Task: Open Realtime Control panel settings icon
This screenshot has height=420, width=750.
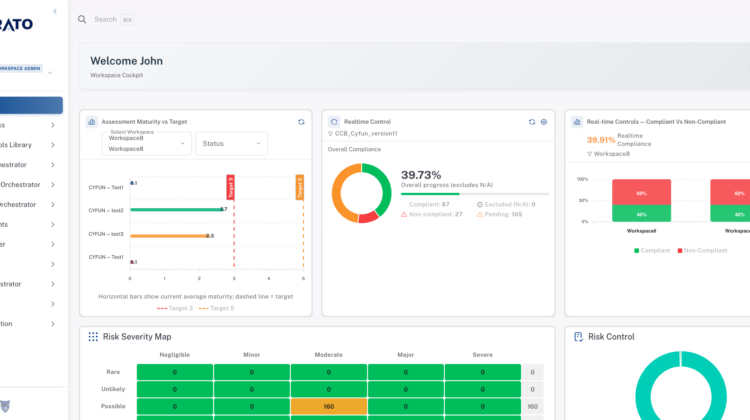Action: pos(544,122)
